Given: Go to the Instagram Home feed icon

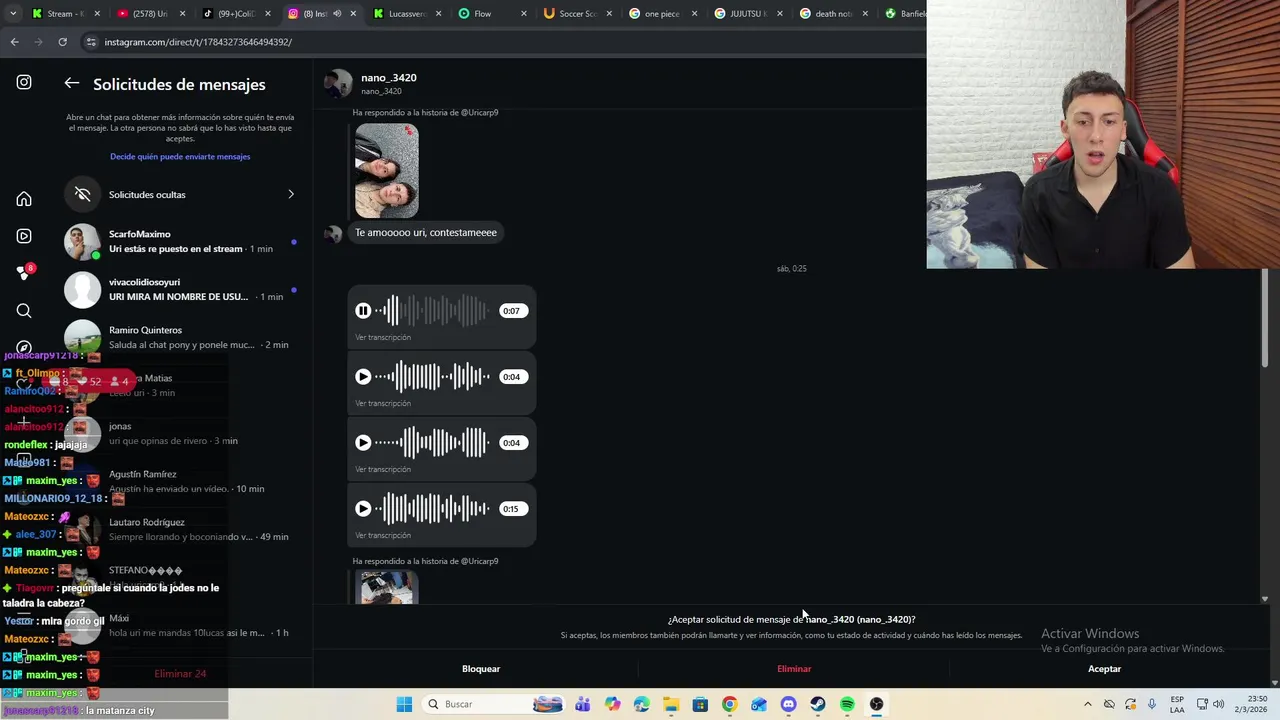Looking at the screenshot, I should 24,199.
